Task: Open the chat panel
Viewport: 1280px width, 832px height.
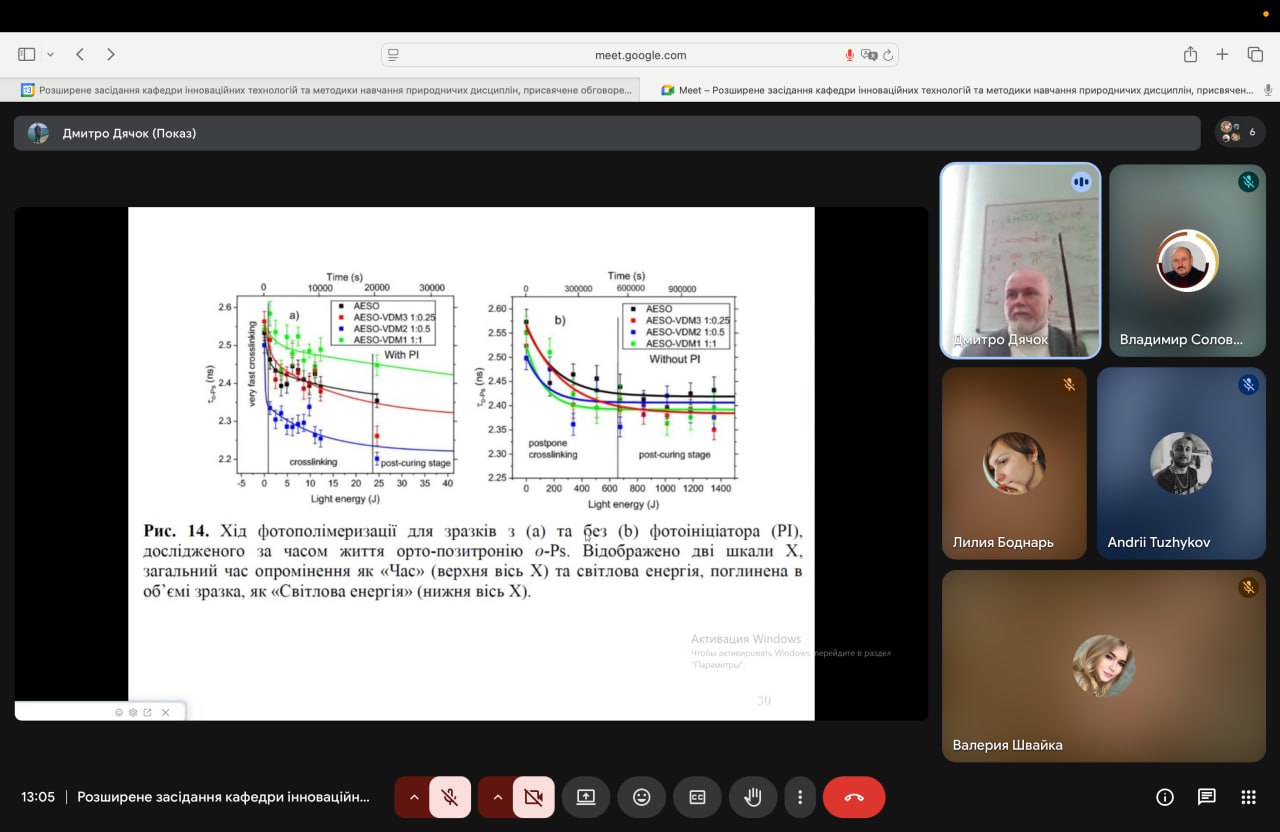Action: (x=1206, y=797)
